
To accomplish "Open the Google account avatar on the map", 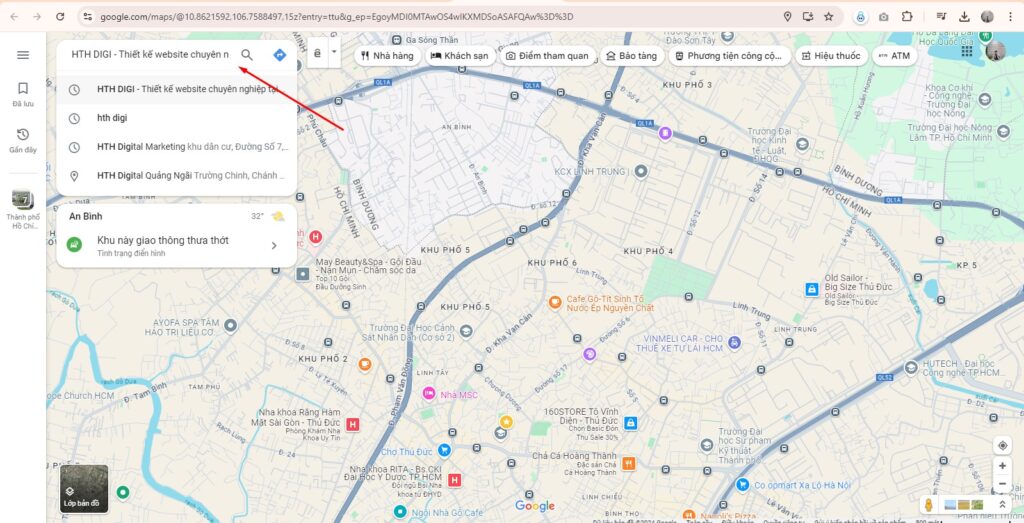I will pyautogui.click(x=995, y=51).
